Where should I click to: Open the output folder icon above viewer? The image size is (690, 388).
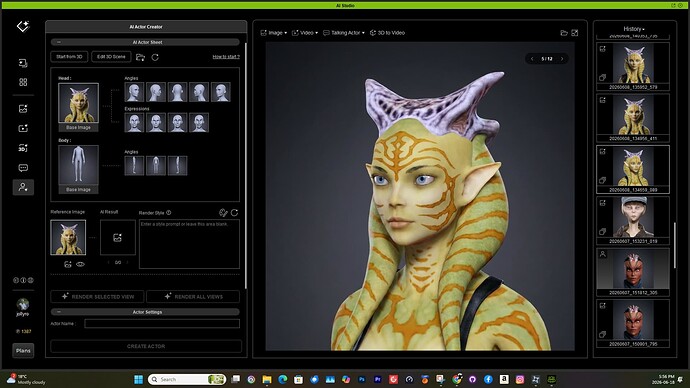click(x=564, y=33)
